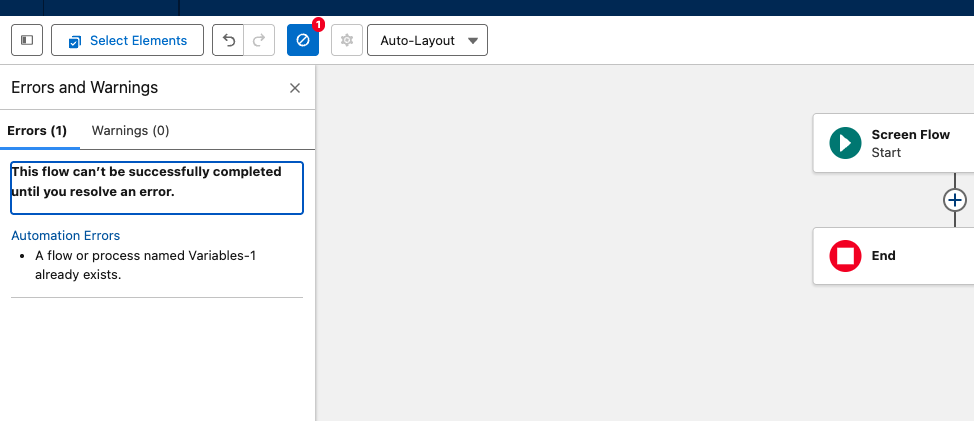This screenshot has height=421, width=974.
Task: Undo the last flow change
Action: tap(228, 40)
